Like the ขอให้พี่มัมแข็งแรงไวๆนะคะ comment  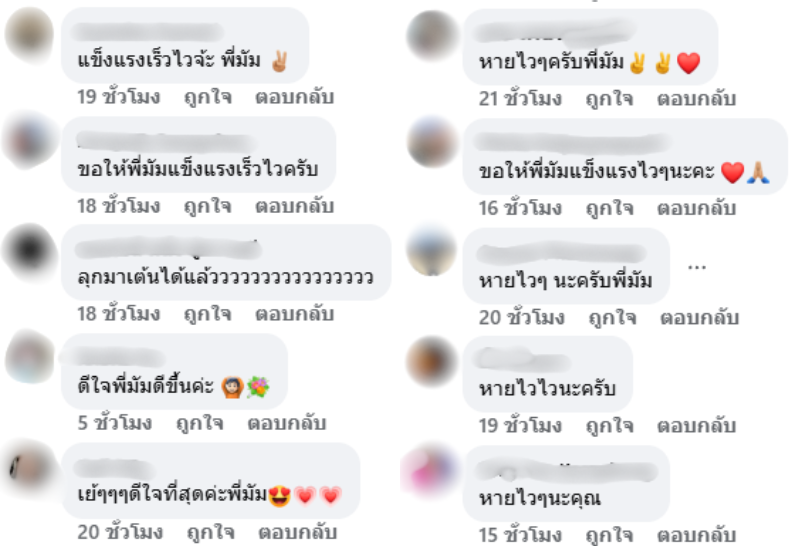[x=610, y=208]
